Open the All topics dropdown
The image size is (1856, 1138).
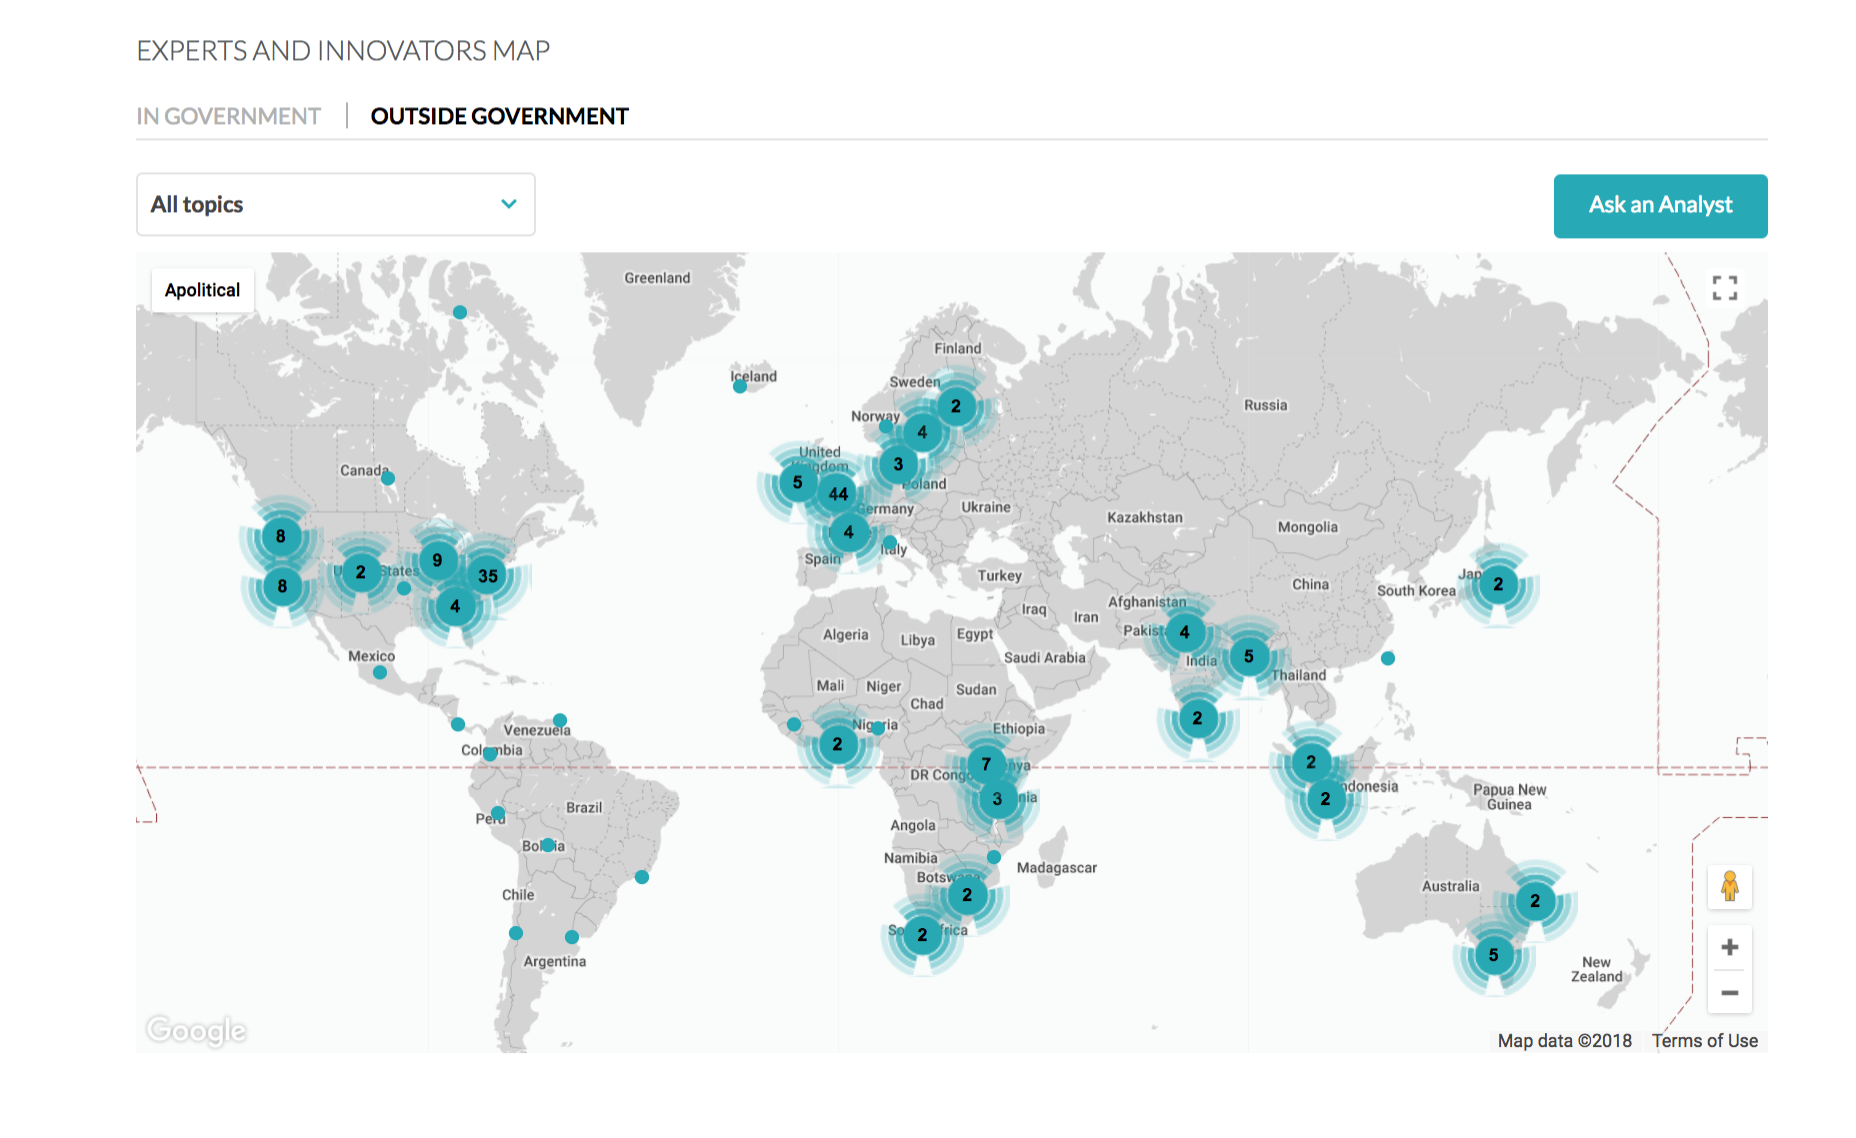click(335, 205)
